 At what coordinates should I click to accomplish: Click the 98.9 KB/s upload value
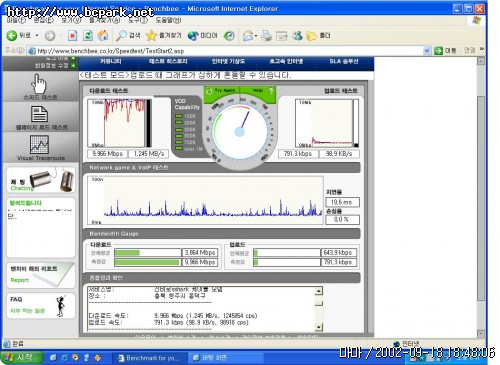[339, 154]
